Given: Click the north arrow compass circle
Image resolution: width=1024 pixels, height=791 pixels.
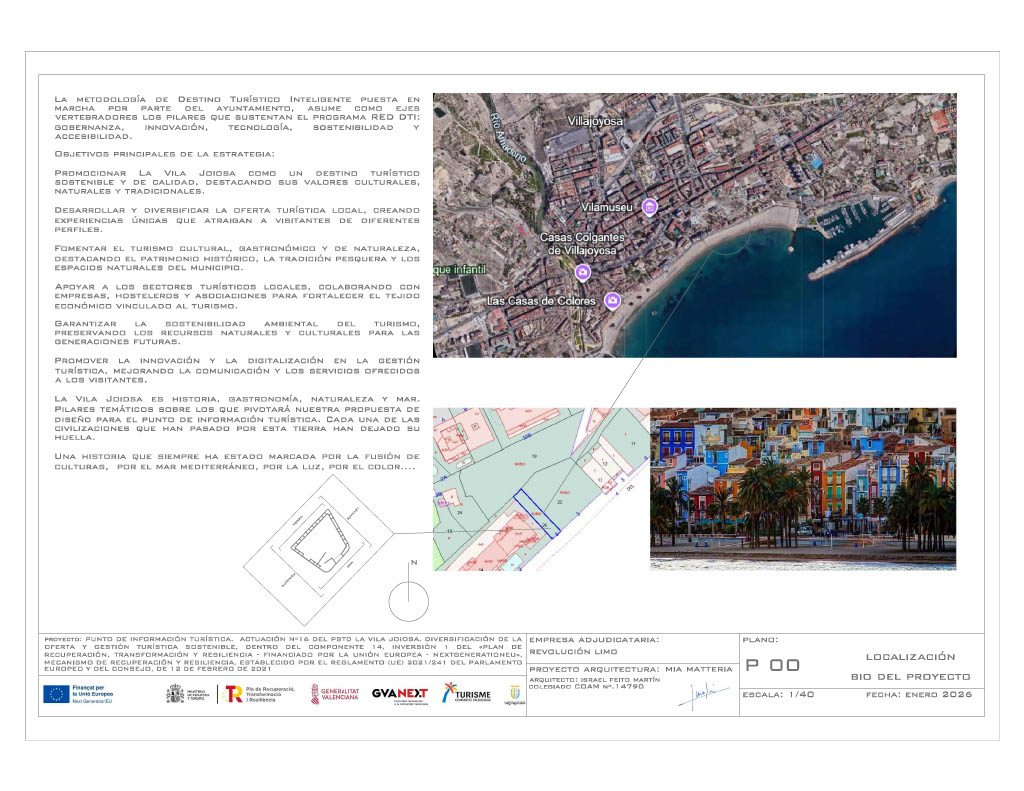Looking at the screenshot, I should click(409, 601).
